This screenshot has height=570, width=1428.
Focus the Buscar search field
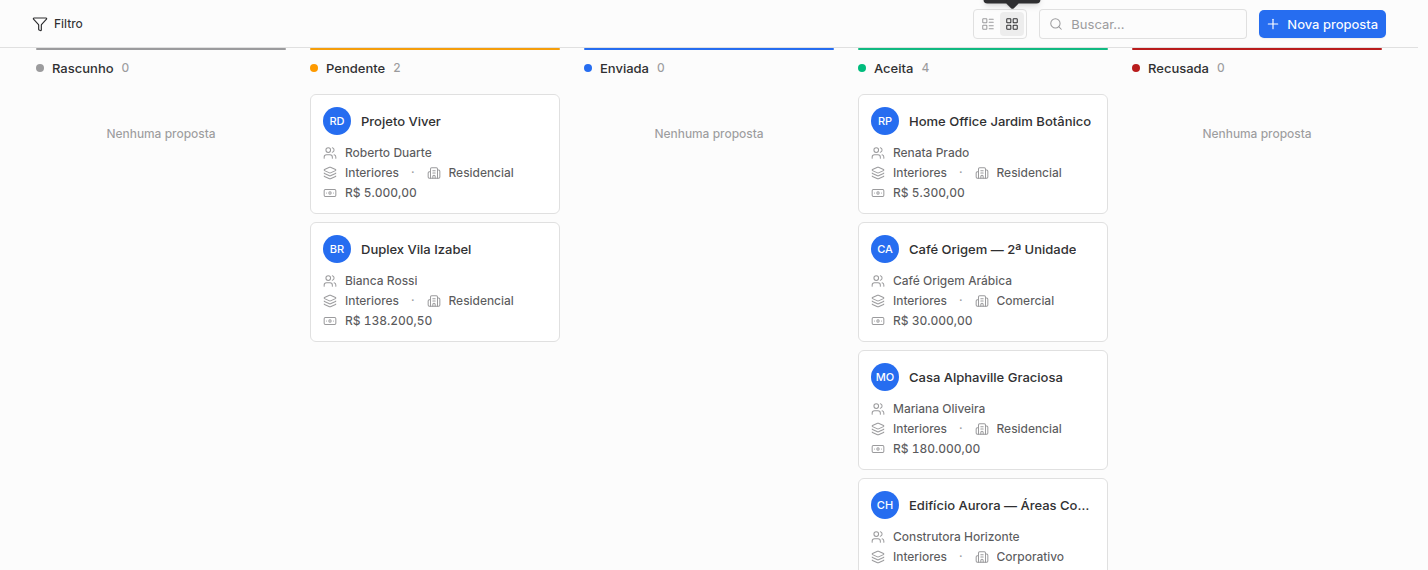(x=1143, y=24)
